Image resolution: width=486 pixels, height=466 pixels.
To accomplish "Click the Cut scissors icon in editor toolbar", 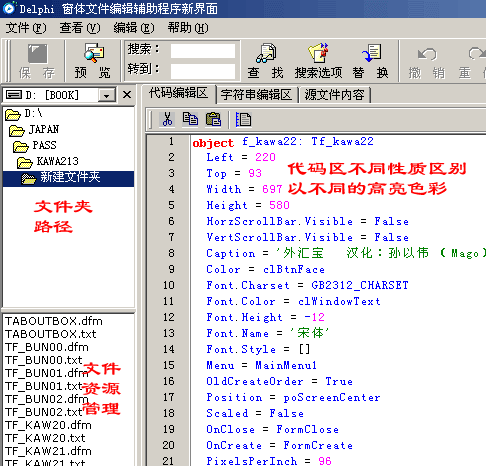I will 167,119.
